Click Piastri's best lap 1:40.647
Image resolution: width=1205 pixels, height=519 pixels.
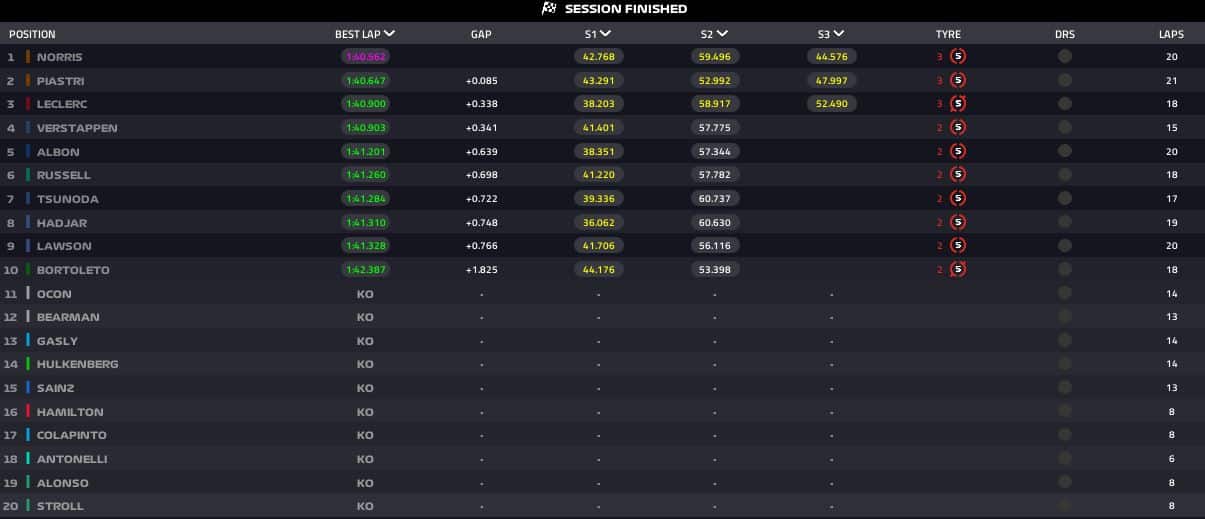pos(365,80)
